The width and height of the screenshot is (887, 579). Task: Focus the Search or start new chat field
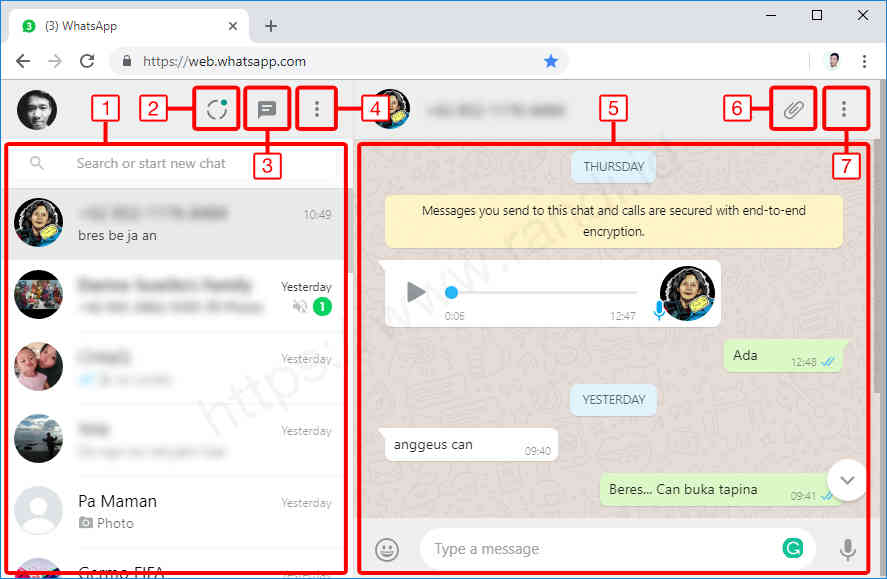tap(176, 163)
